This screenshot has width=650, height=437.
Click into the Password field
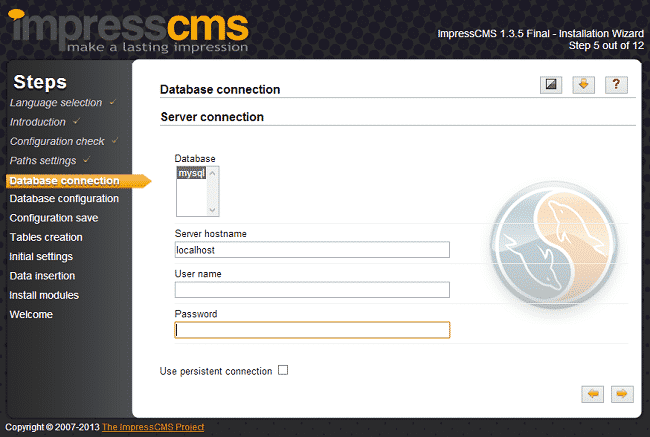click(x=312, y=330)
